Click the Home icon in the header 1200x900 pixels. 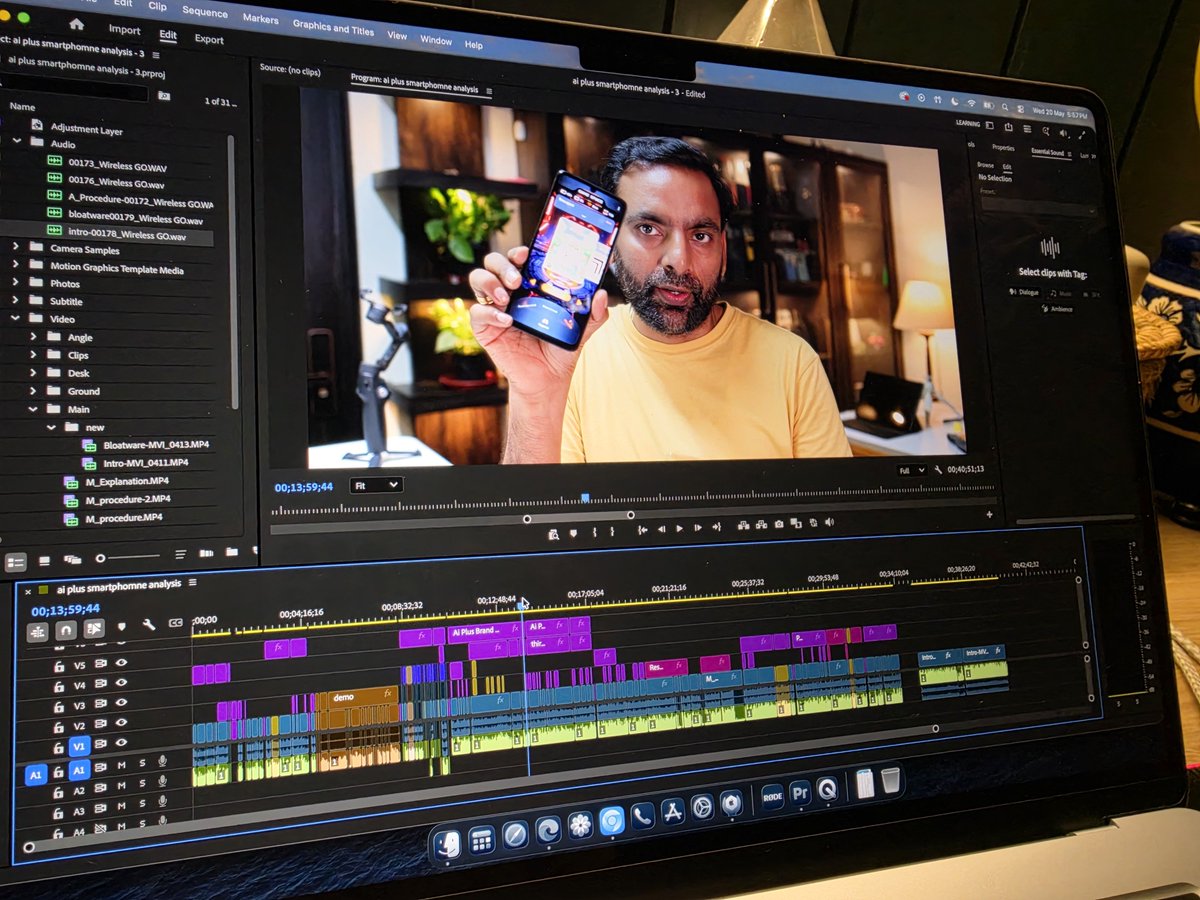(x=76, y=24)
